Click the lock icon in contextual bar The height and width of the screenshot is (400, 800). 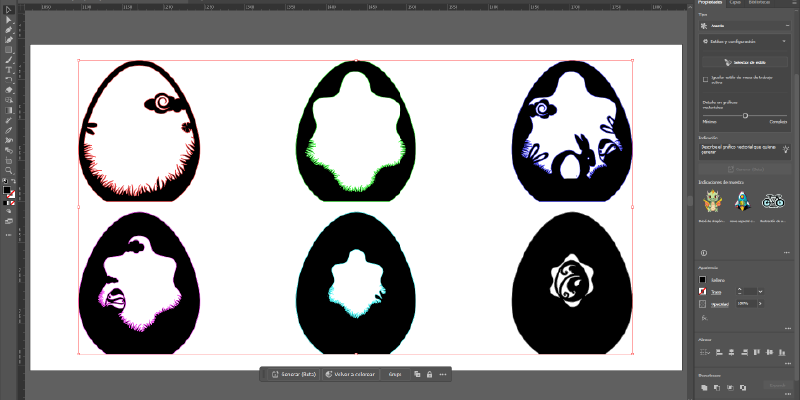click(429, 374)
